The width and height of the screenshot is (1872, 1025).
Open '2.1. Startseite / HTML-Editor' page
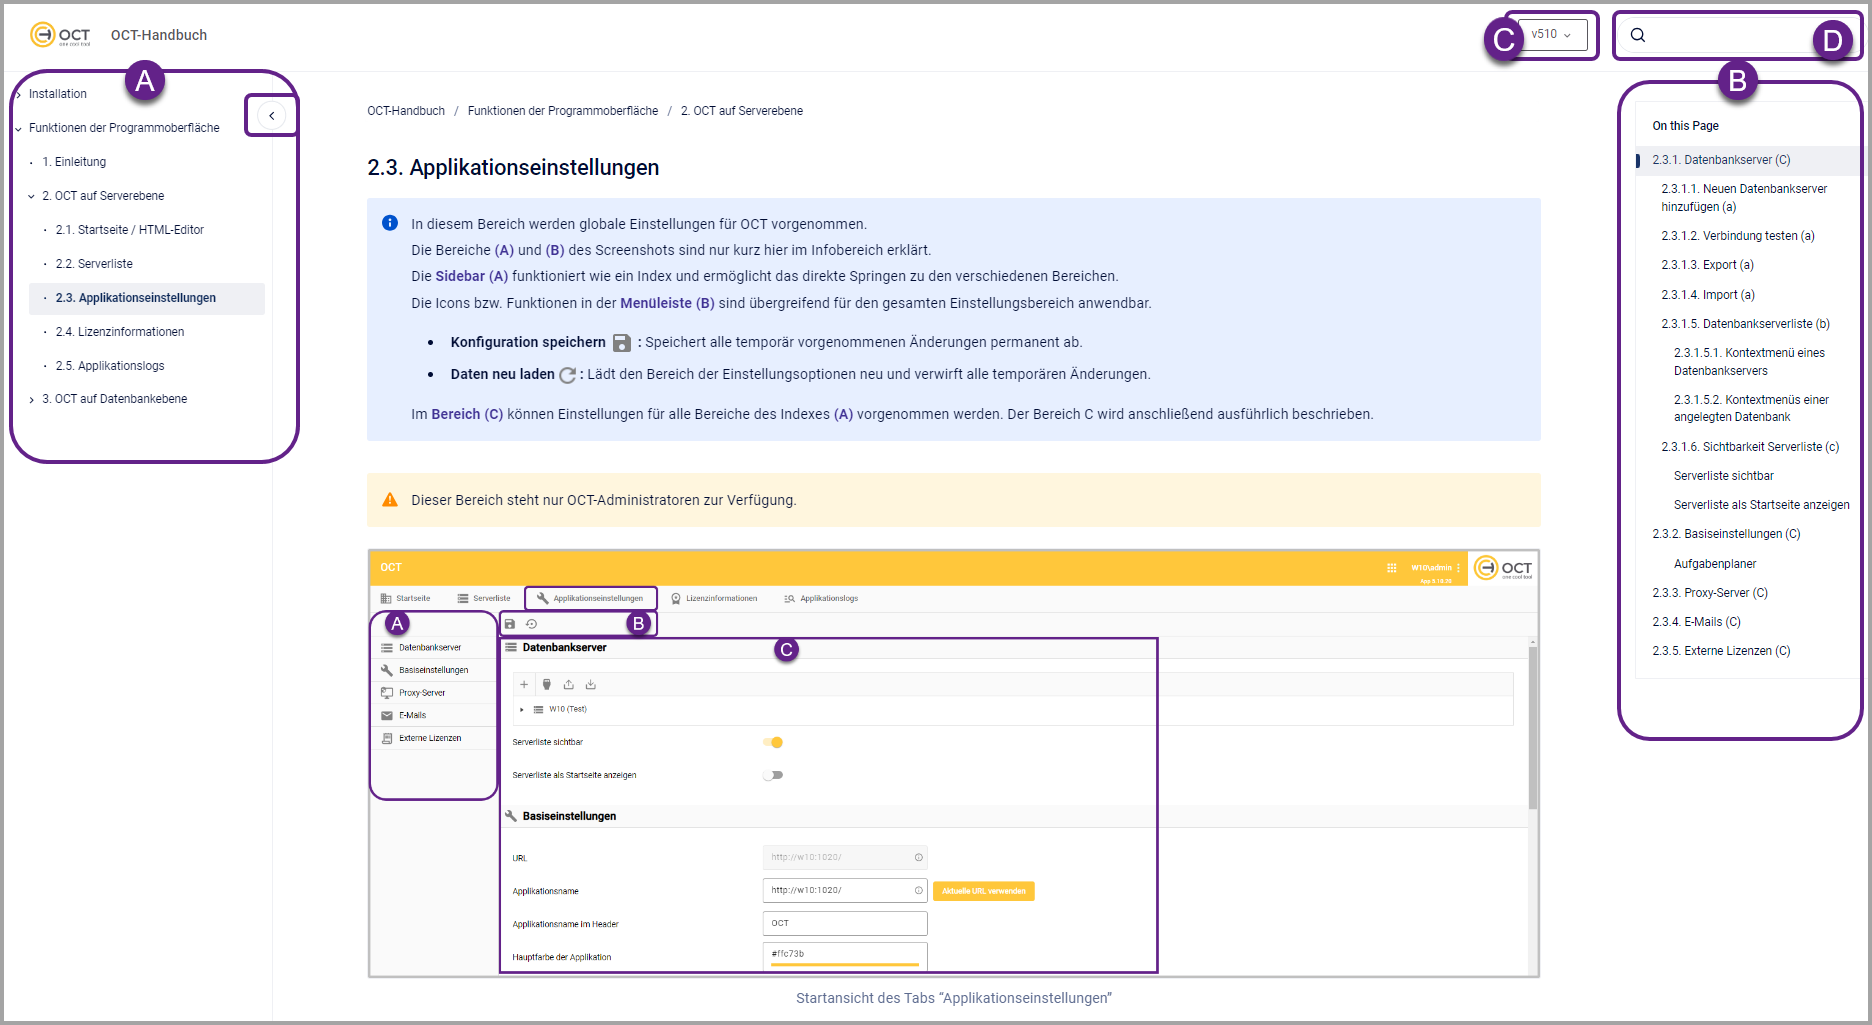point(130,230)
